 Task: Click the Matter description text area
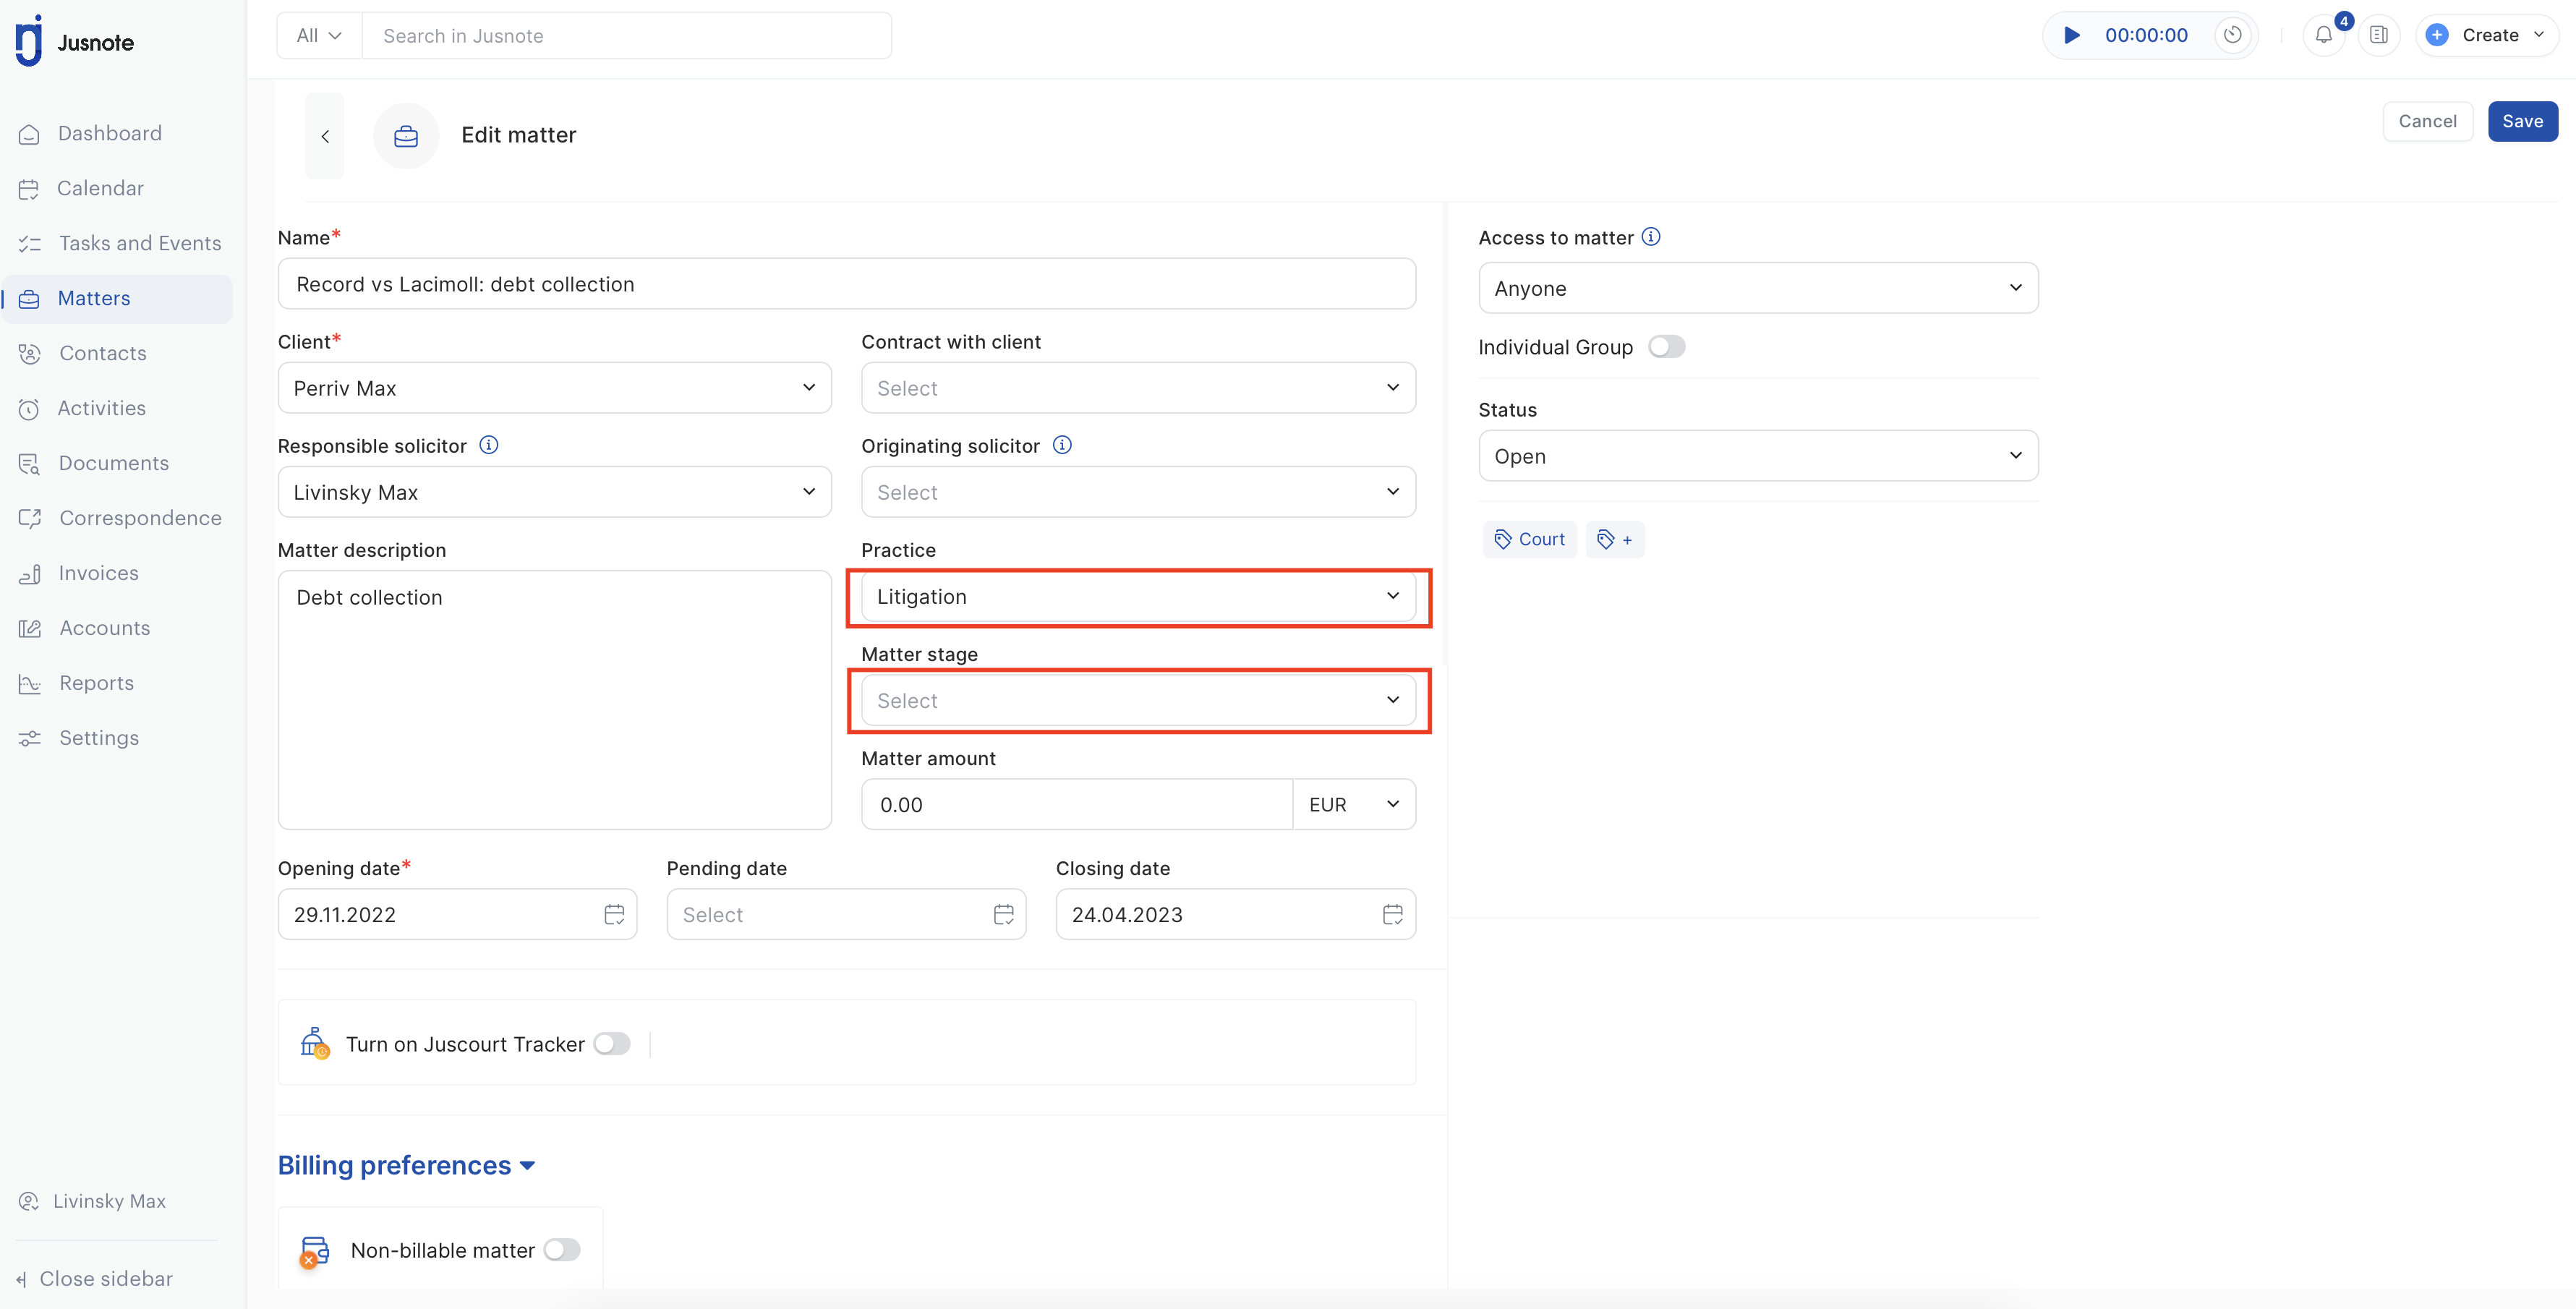(x=554, y=700)
